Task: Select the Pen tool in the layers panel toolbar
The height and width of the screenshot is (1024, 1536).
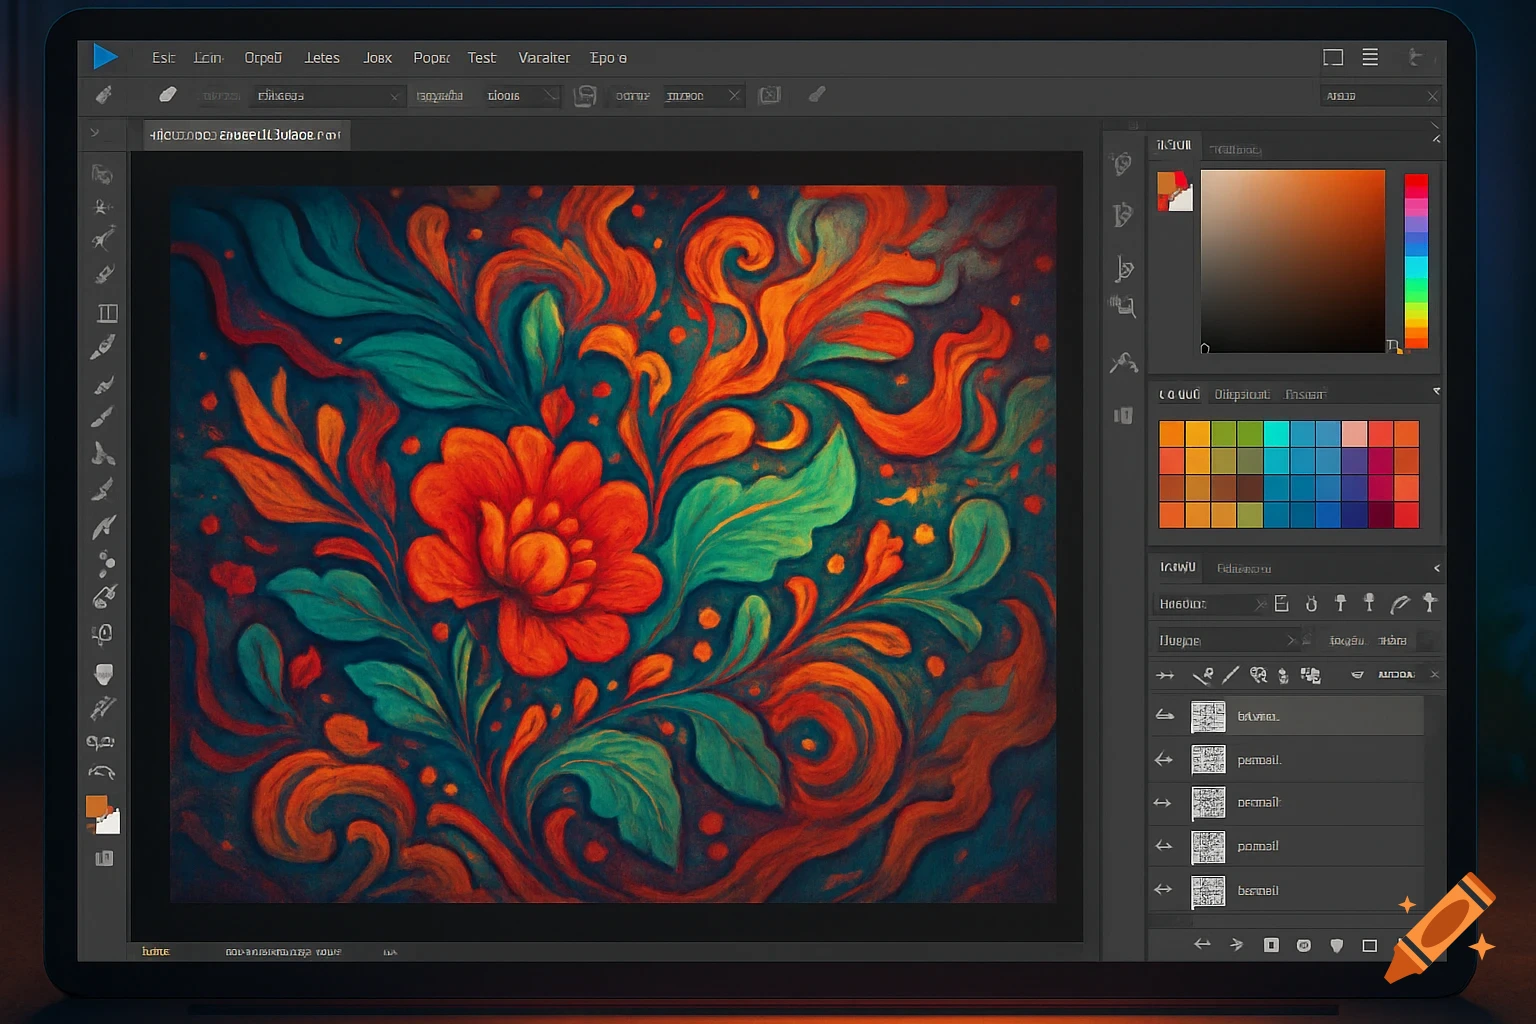Action: tap(1231, 675)
